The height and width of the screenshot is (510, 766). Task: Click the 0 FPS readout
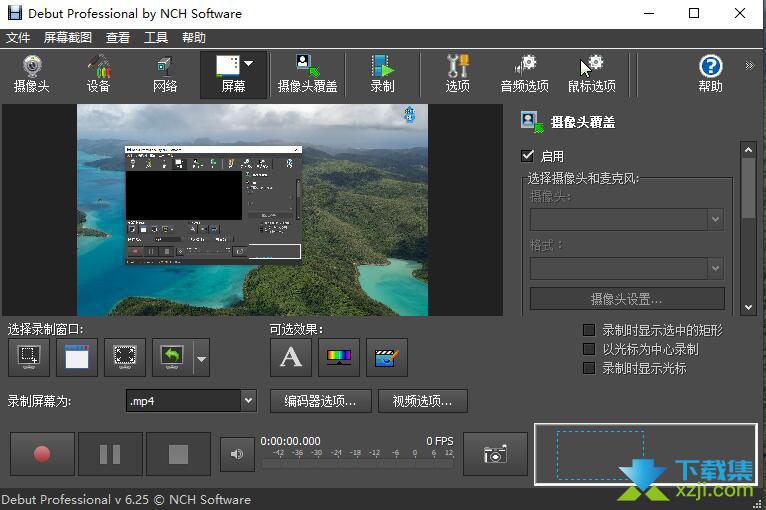440,441
